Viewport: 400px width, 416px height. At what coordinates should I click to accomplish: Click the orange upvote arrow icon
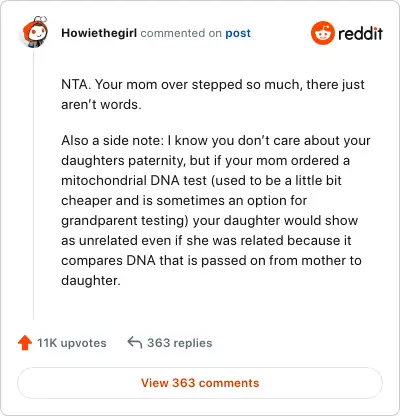point(25,343)
